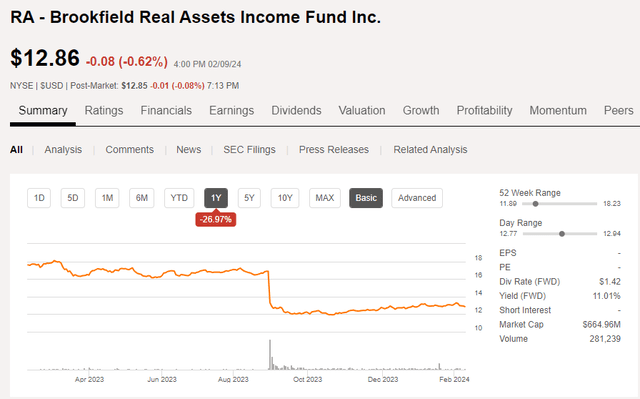
Task: Open the Momentum tab
Action: 558,111
